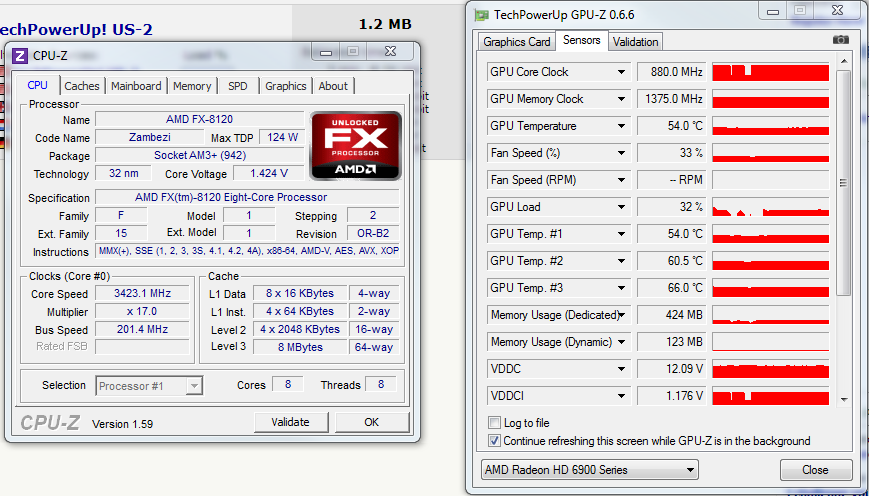Open the Memory Usage (Dedicated) dropdown

pos(621,315)
